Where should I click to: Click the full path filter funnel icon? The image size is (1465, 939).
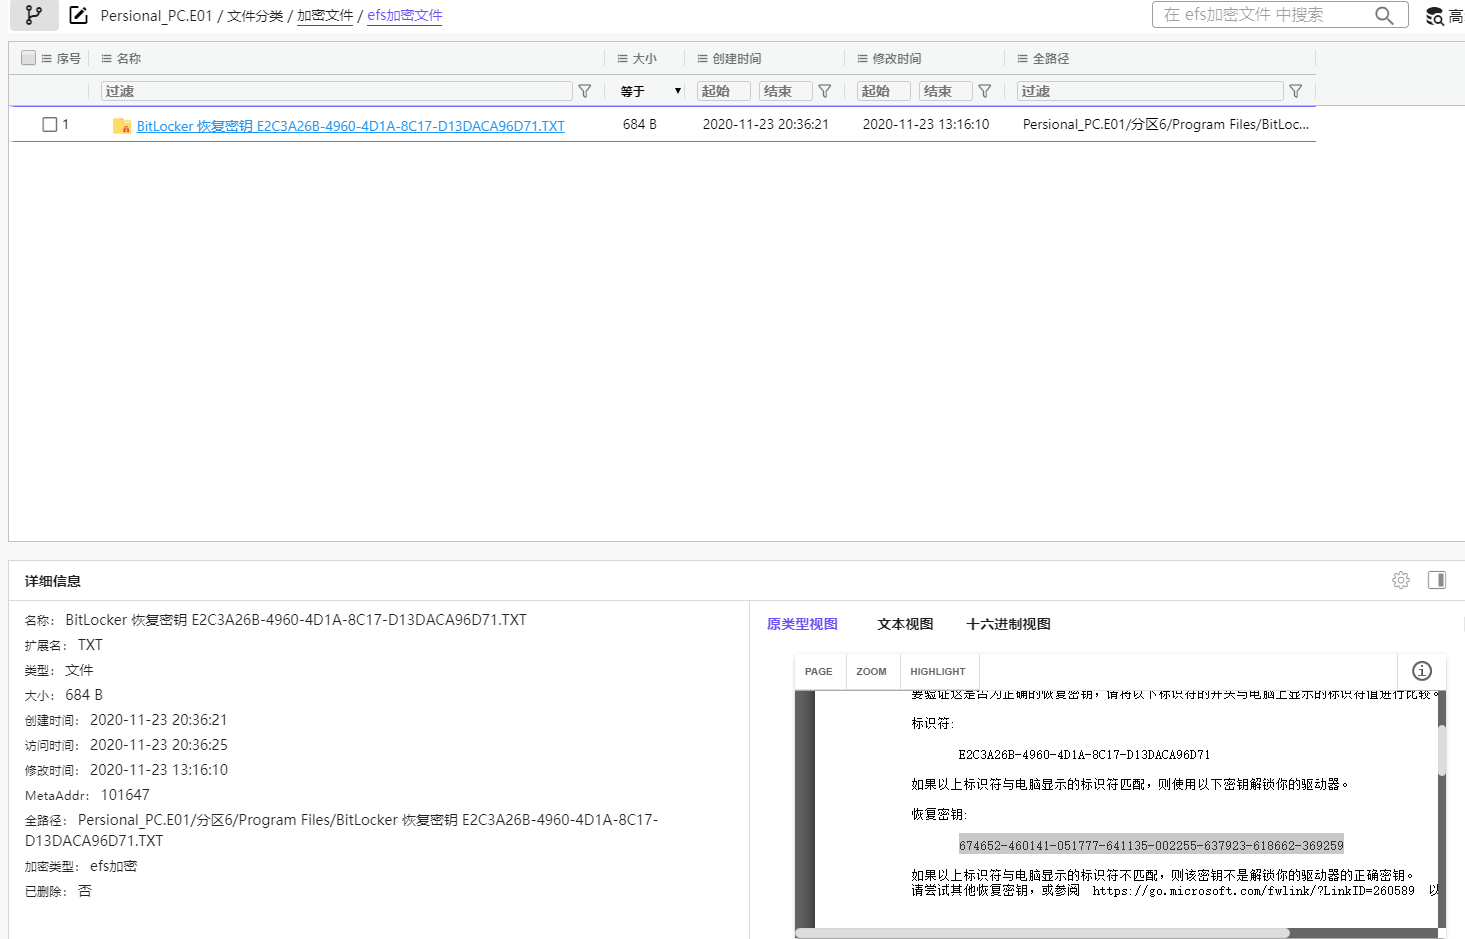point(1296,91)
